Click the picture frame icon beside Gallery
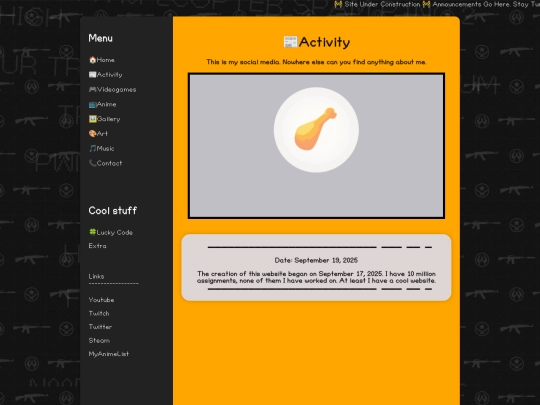This screenshot has width=540, height=405. point(92,119)
